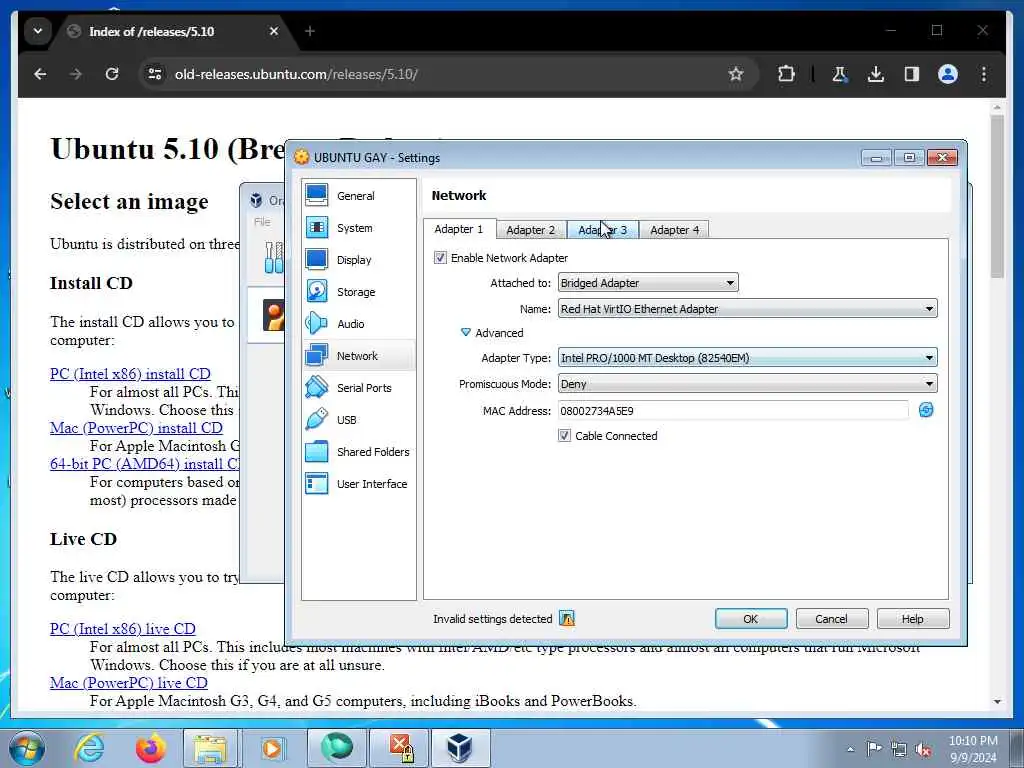Screen dimensions: 1024x768
Task: Open PC (Intel x86) install CD link
Action: pyautogui.click(x=131, y=374)
